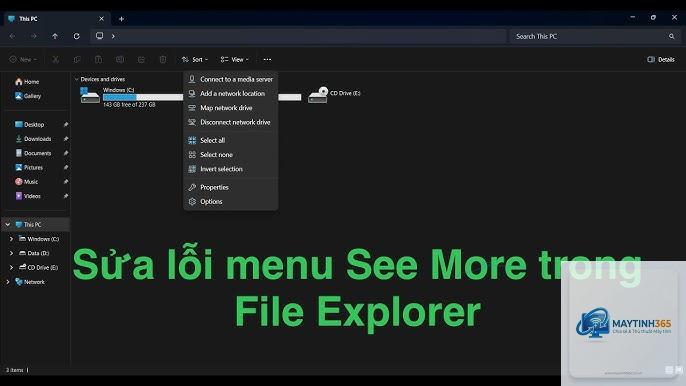The width and height of the screenshot is (686, 386).
Task: Choose Options from the menu
Action: click(x=231, y=202)
